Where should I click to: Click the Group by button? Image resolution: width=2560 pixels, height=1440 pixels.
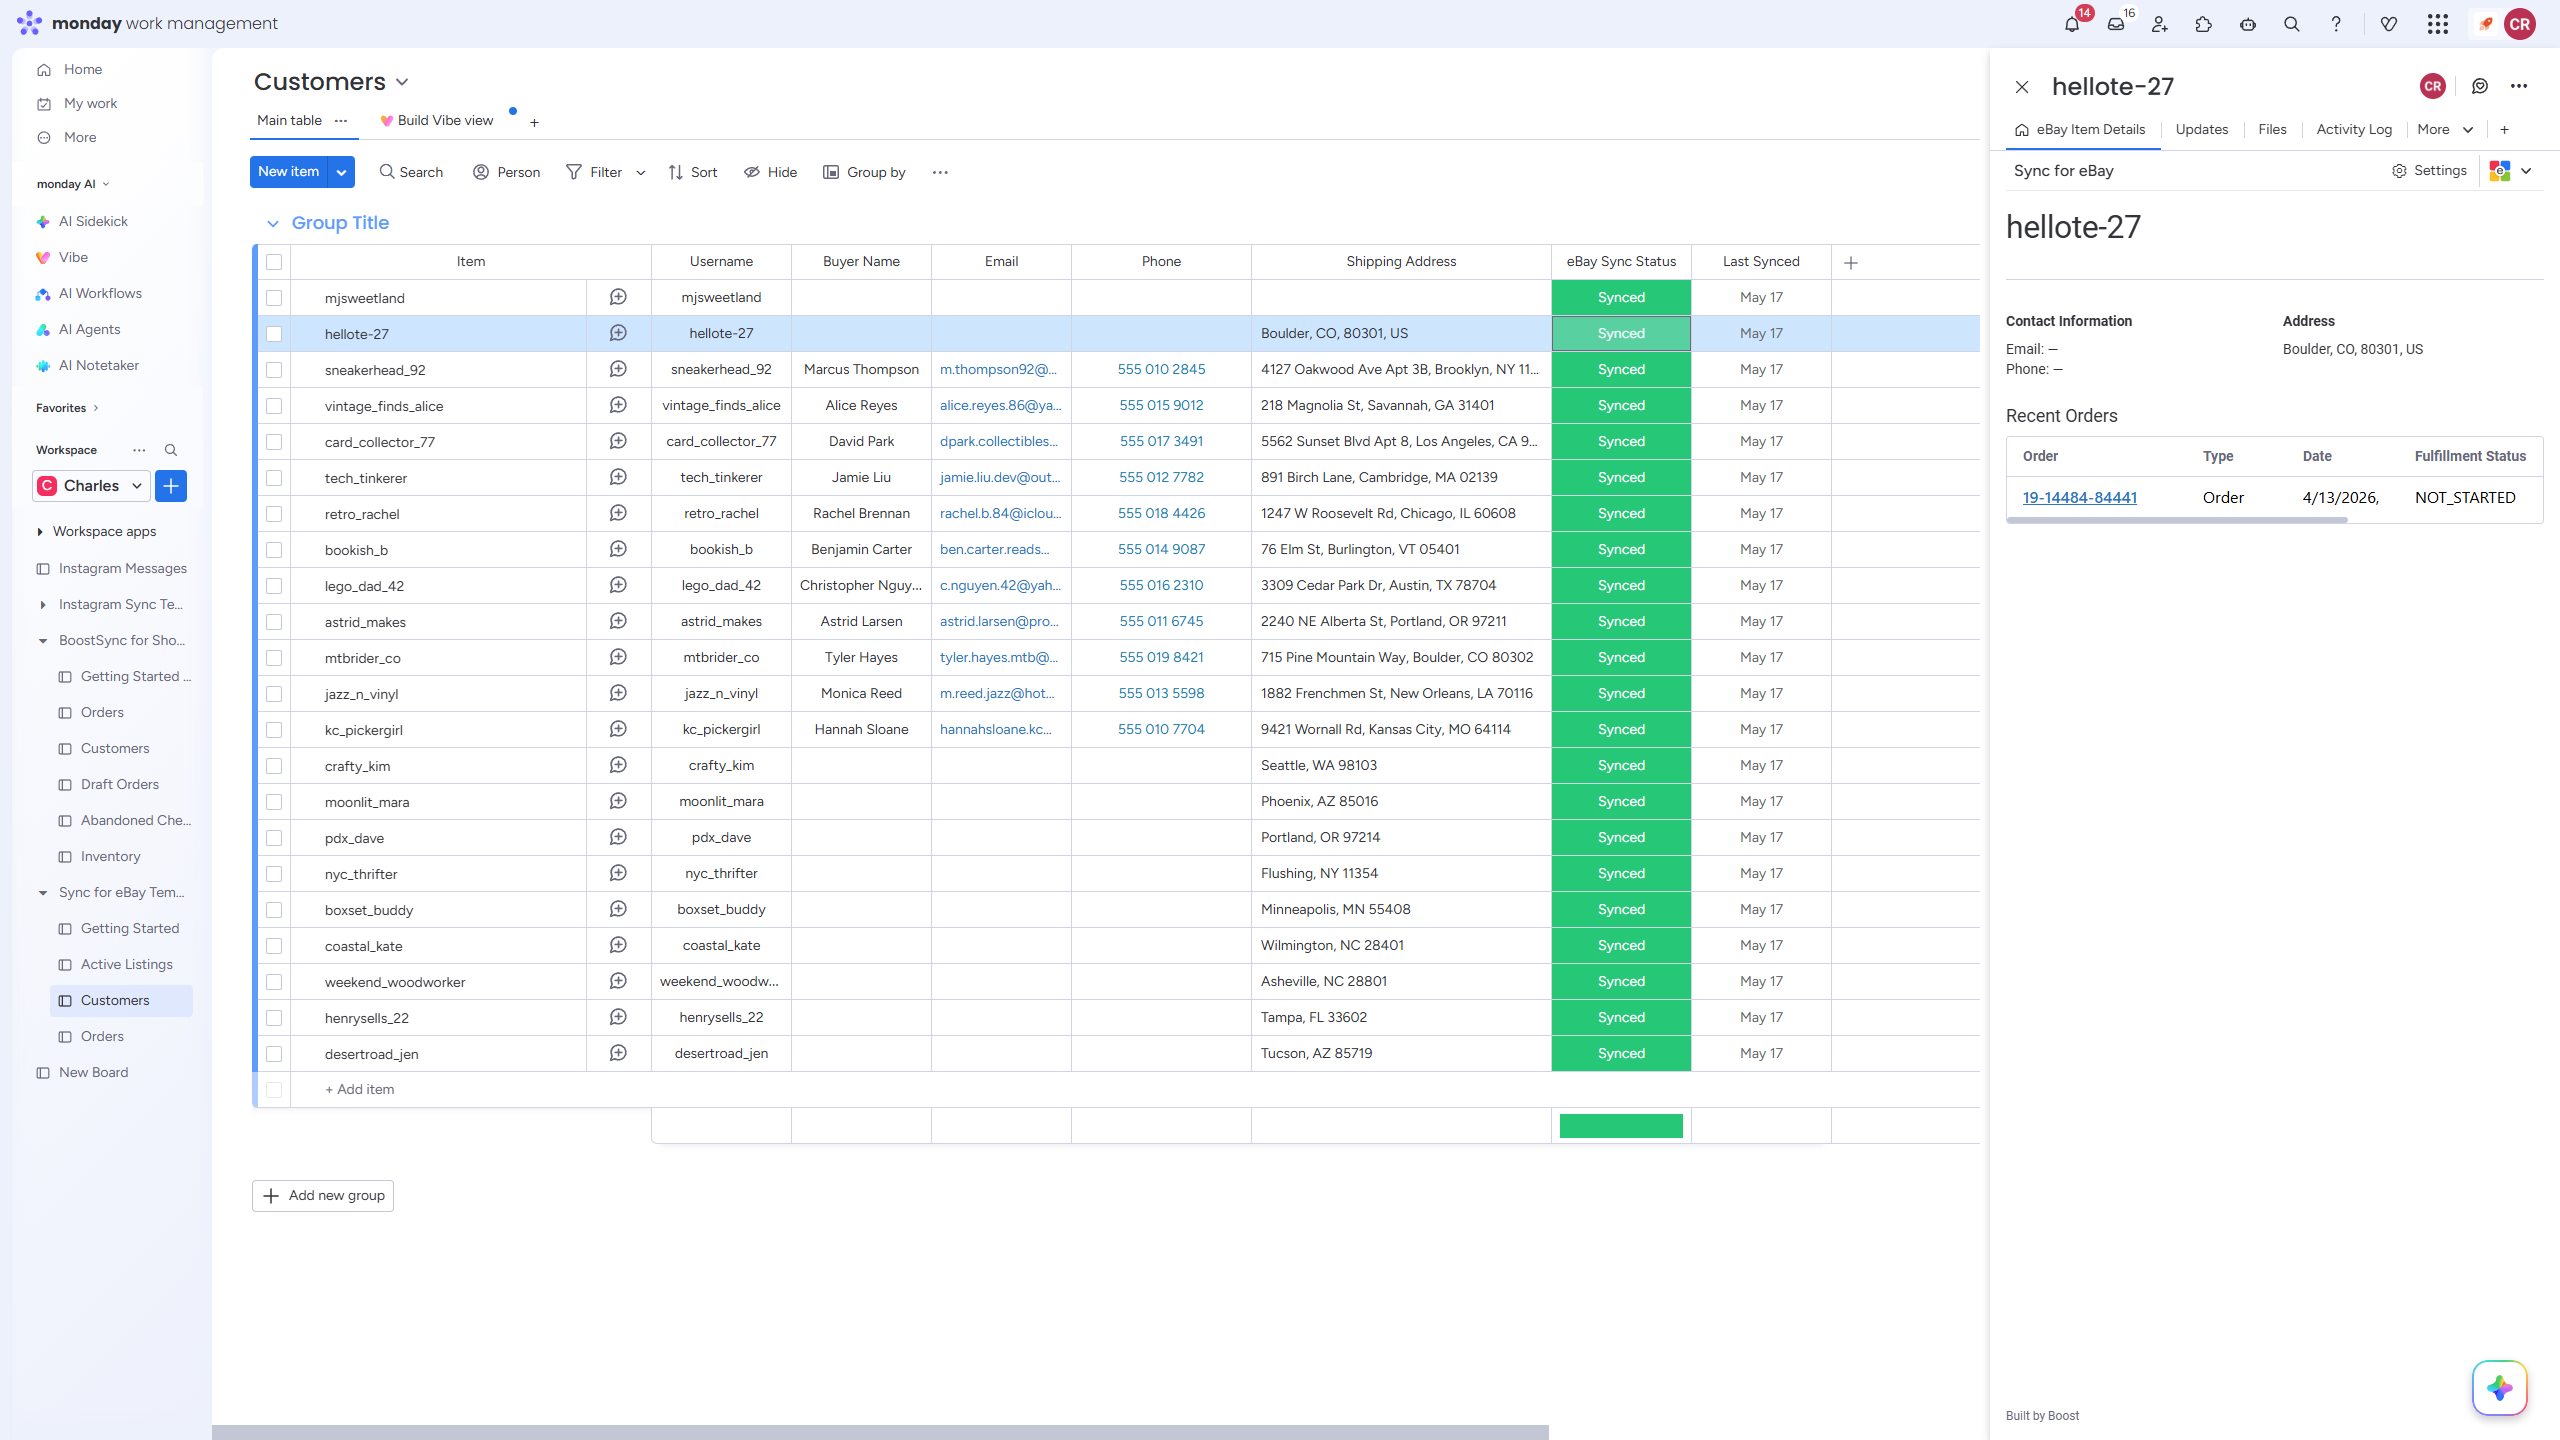(864, 172)
